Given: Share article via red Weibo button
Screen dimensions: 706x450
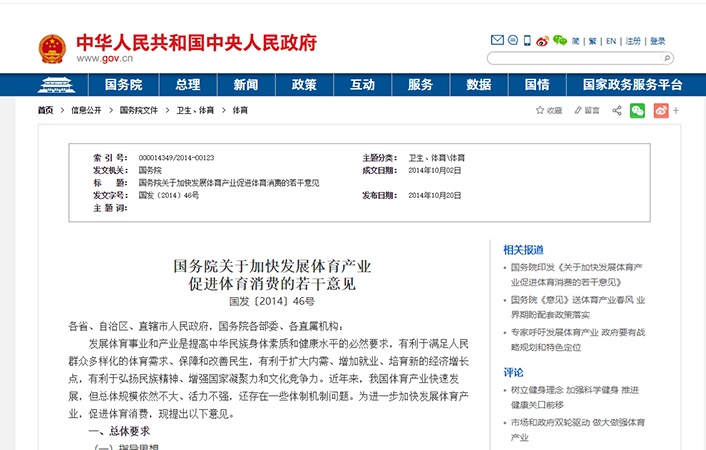Looking at the screenshot, I should coord(660,110).
